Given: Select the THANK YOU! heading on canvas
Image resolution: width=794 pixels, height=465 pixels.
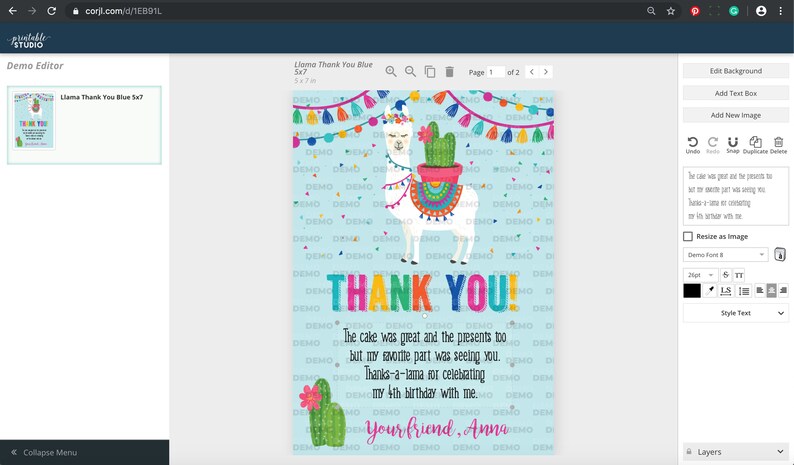Looking at the screenshot, I should point(423,293).
